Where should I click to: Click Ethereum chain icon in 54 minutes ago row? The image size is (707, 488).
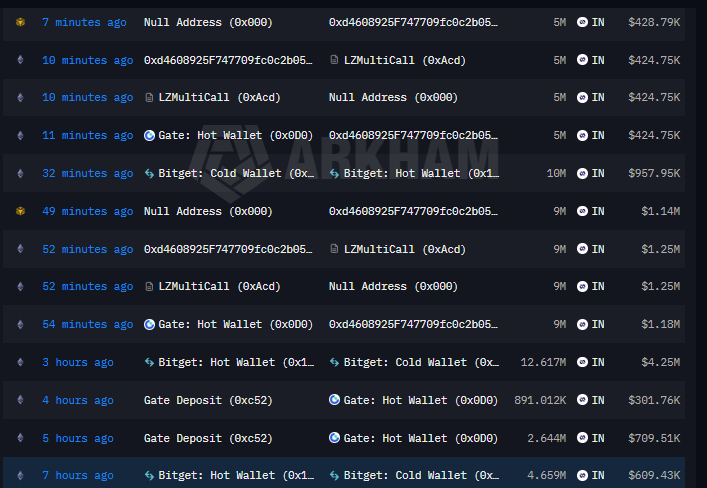tap(20, 324)
